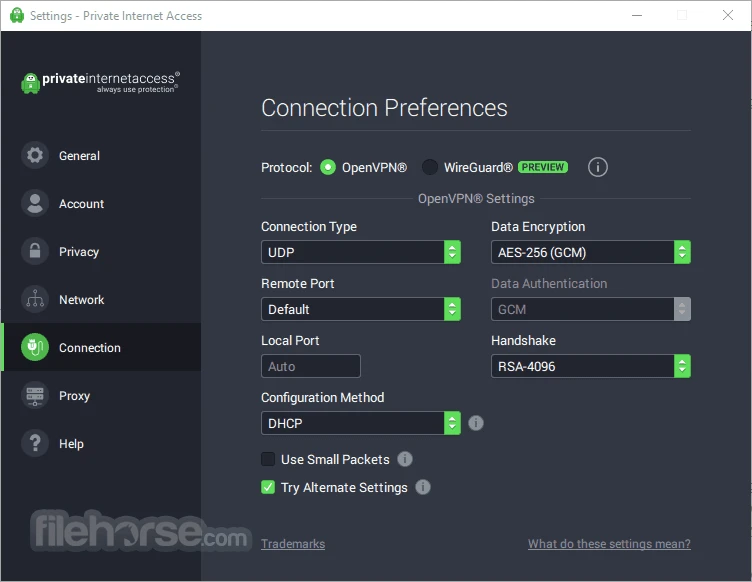Click the privateinternetaccess logo
The image size is (752, 582).
(101, 82)
